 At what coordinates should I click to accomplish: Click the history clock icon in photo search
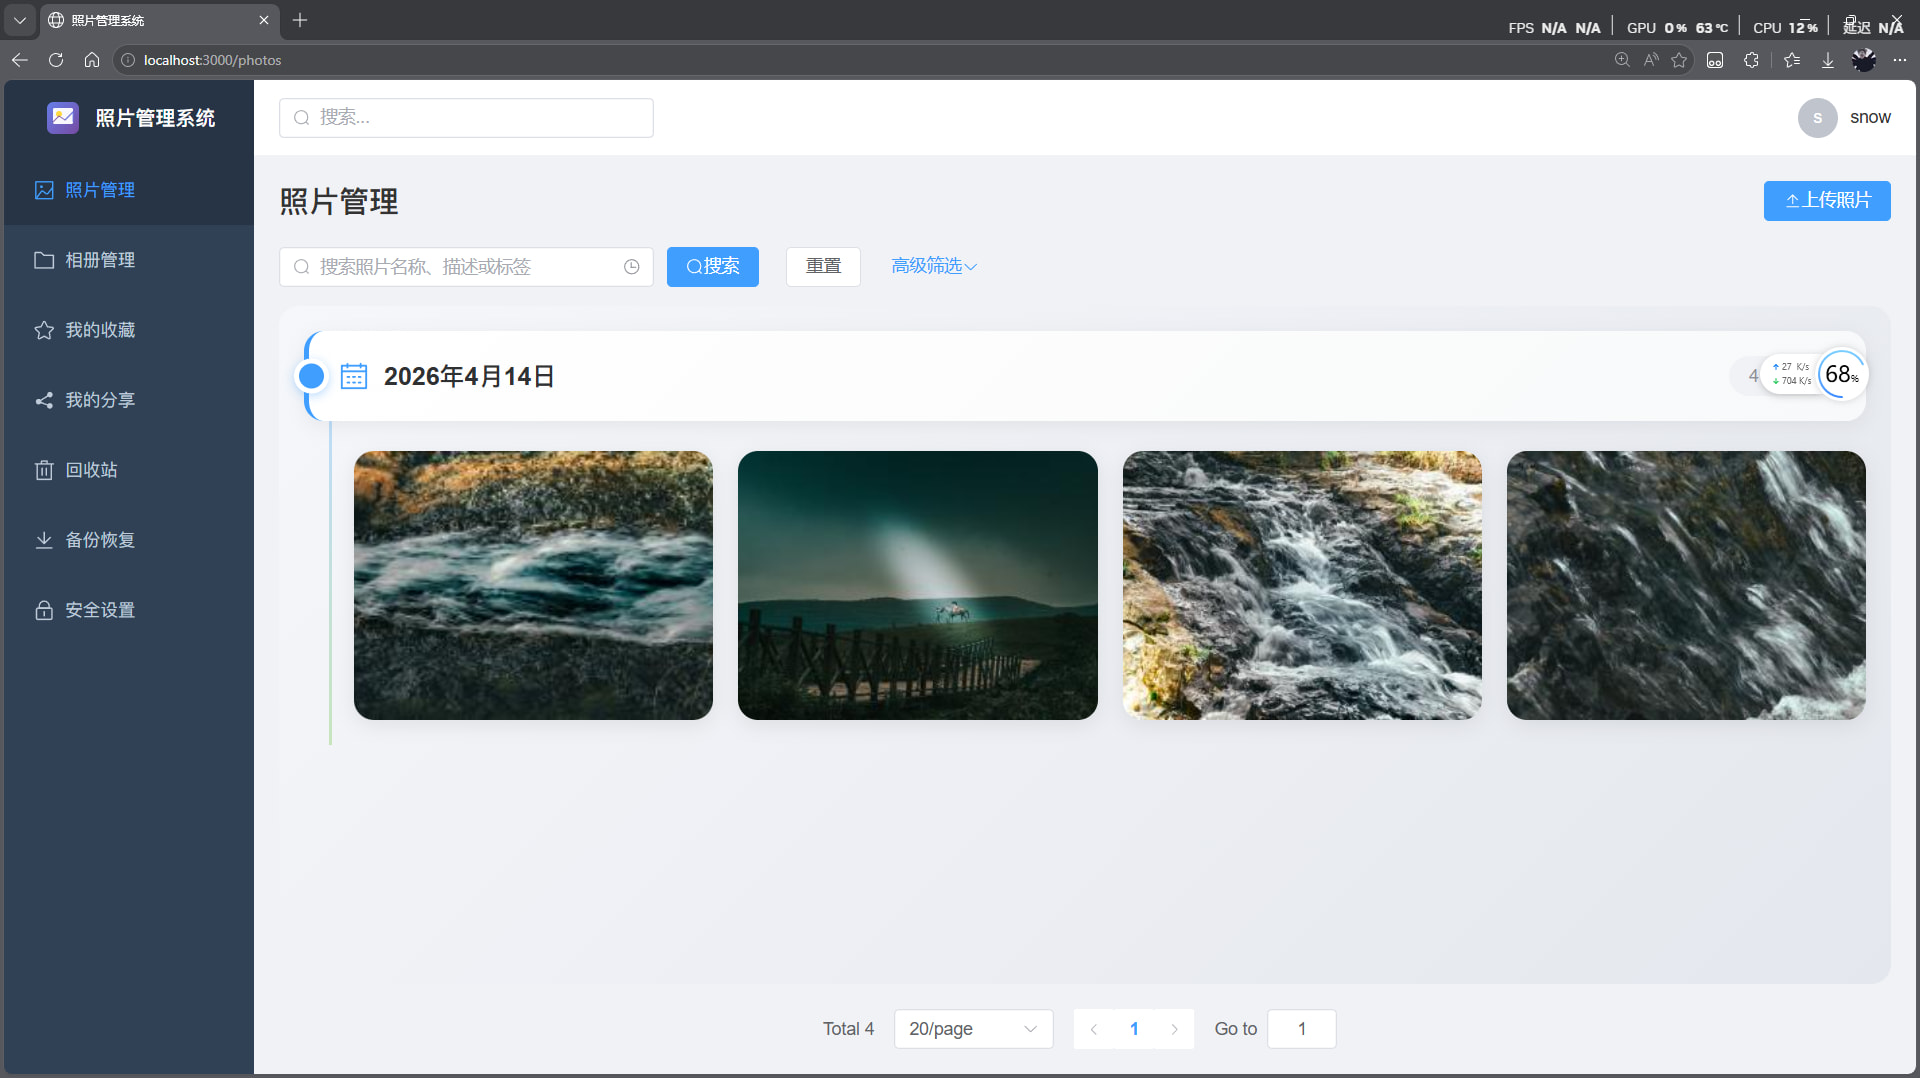pos(631,267)
